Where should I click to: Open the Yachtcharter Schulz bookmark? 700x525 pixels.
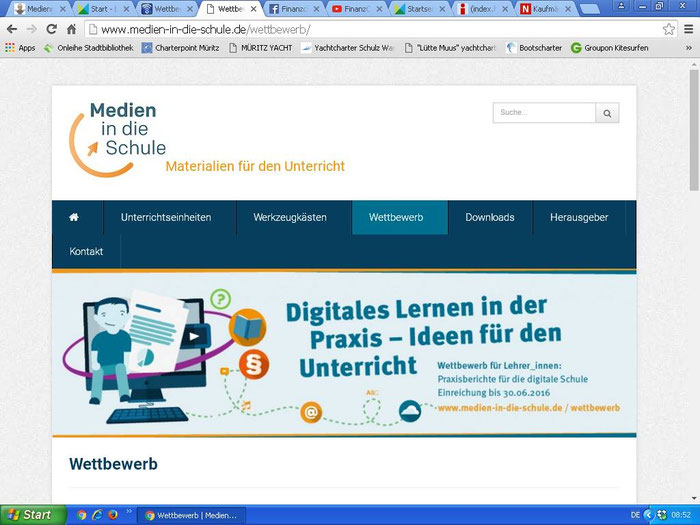[x=348, y=48]
